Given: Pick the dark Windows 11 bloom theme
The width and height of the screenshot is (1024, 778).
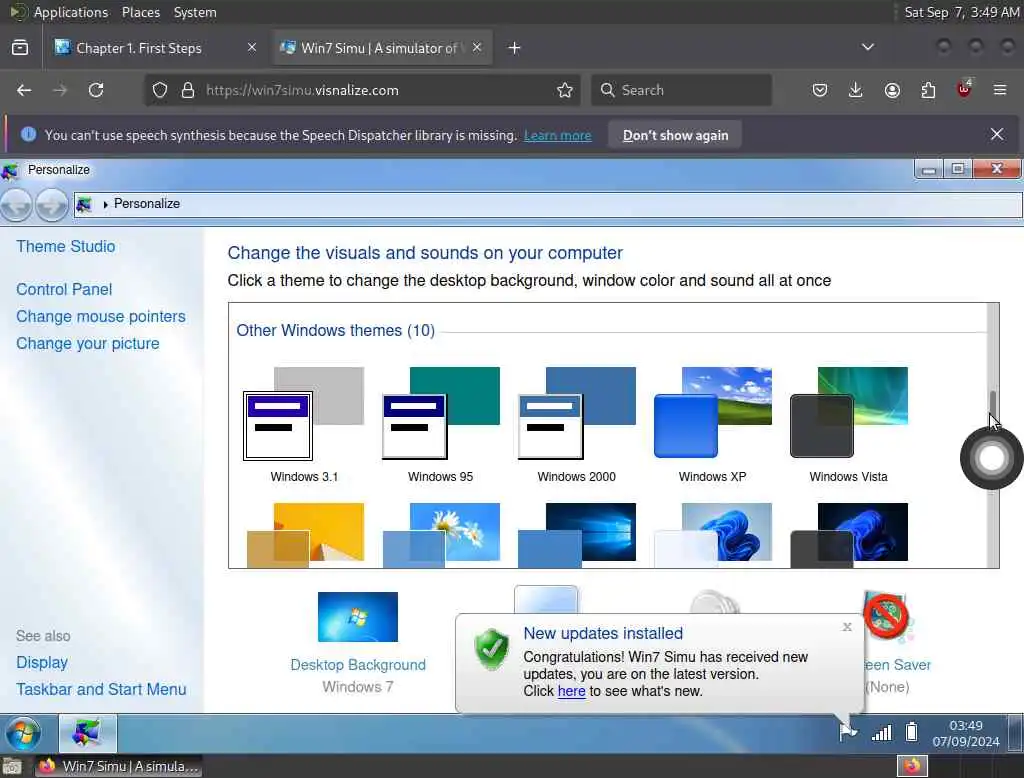Looking at the screenshot, I should [848, 534].
